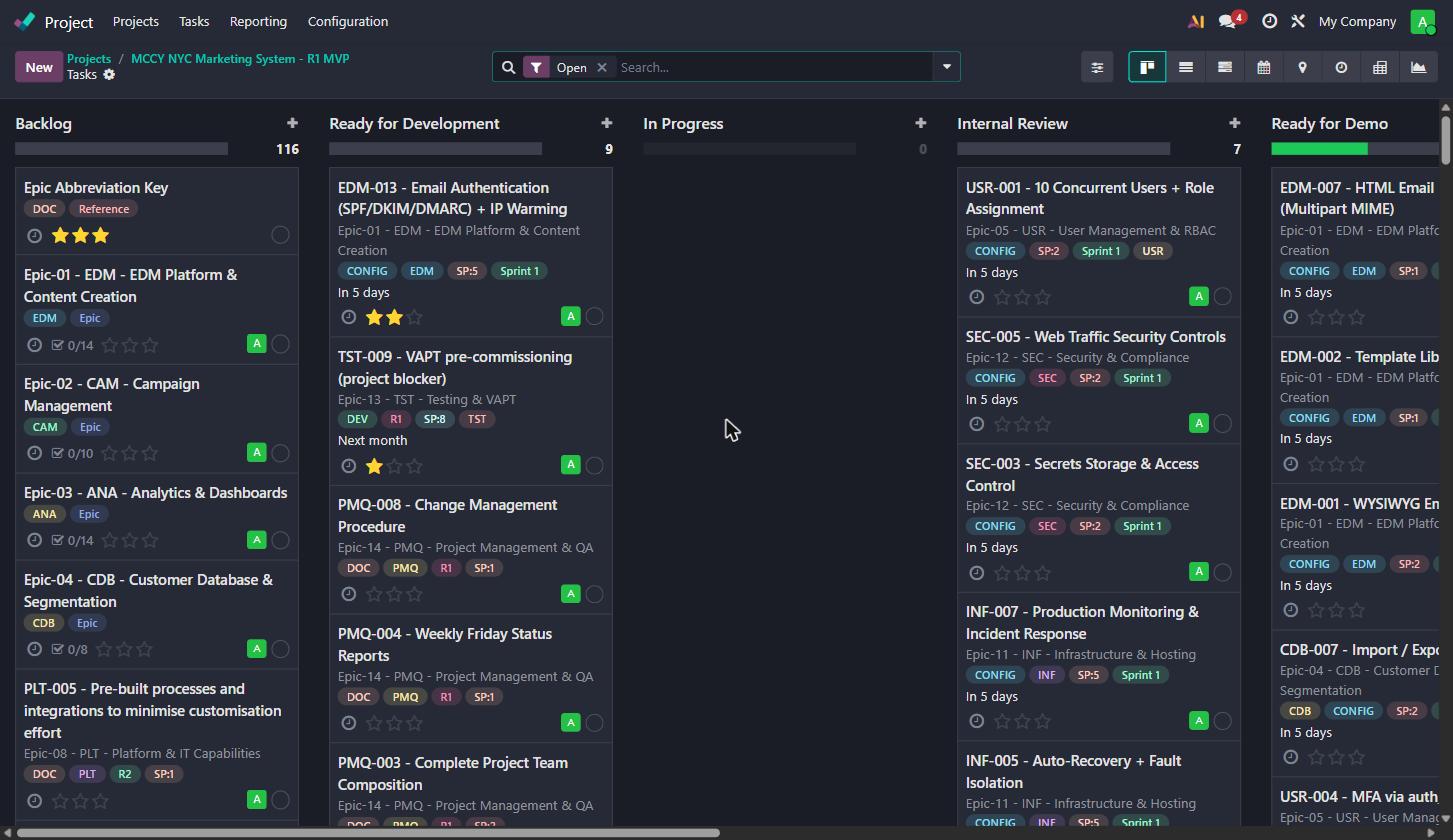Create a task with the New button
Viewport: 1453px width, 840px height.
[39, 67]
